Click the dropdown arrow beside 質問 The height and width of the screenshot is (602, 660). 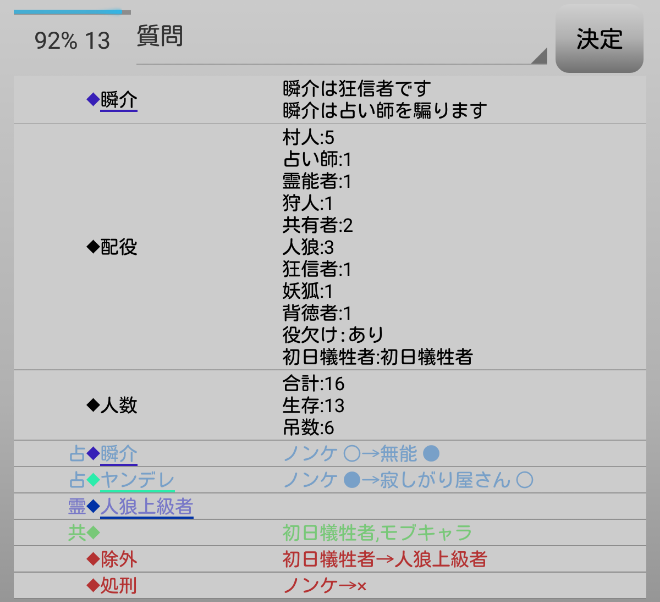click(539, 55)
